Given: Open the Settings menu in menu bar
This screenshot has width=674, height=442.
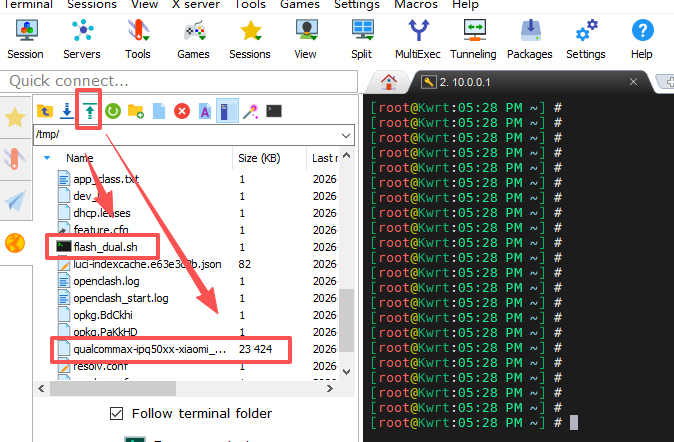Looking at the screenshot, I should [x=357, y=4].
